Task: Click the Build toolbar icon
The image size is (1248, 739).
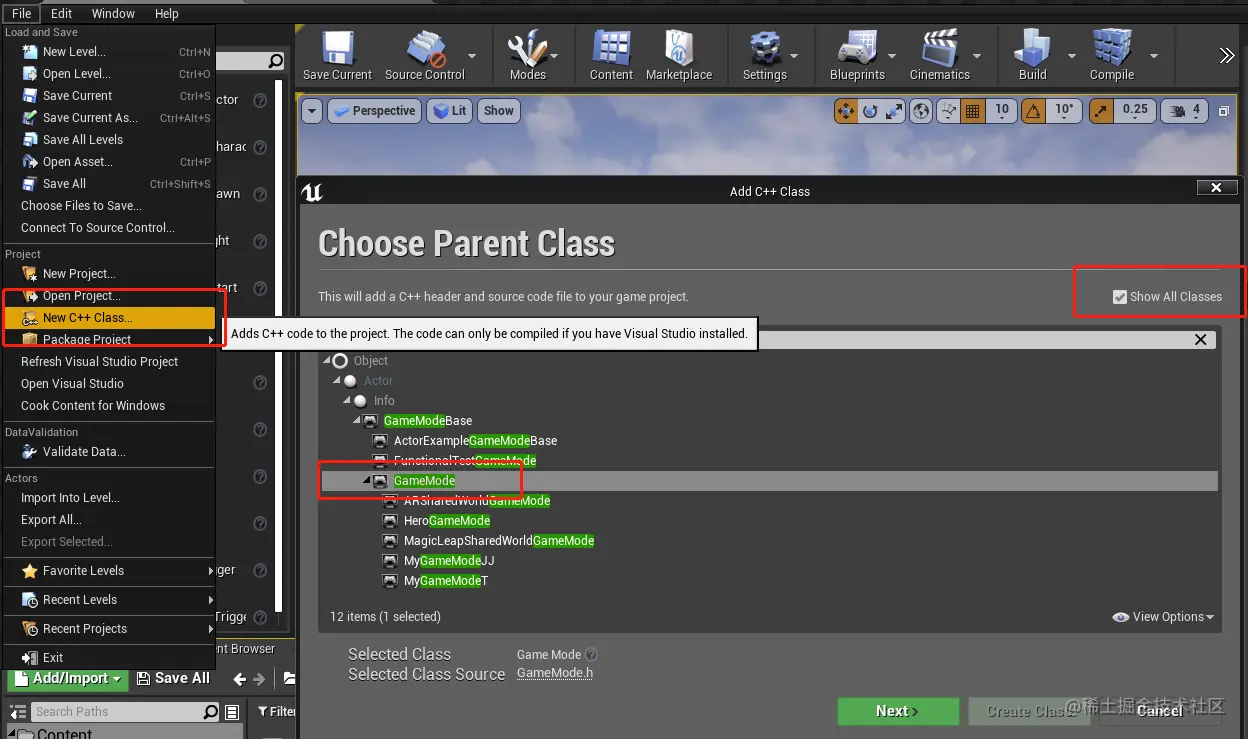Action: pyautogui.click(x=1032, y=55)
